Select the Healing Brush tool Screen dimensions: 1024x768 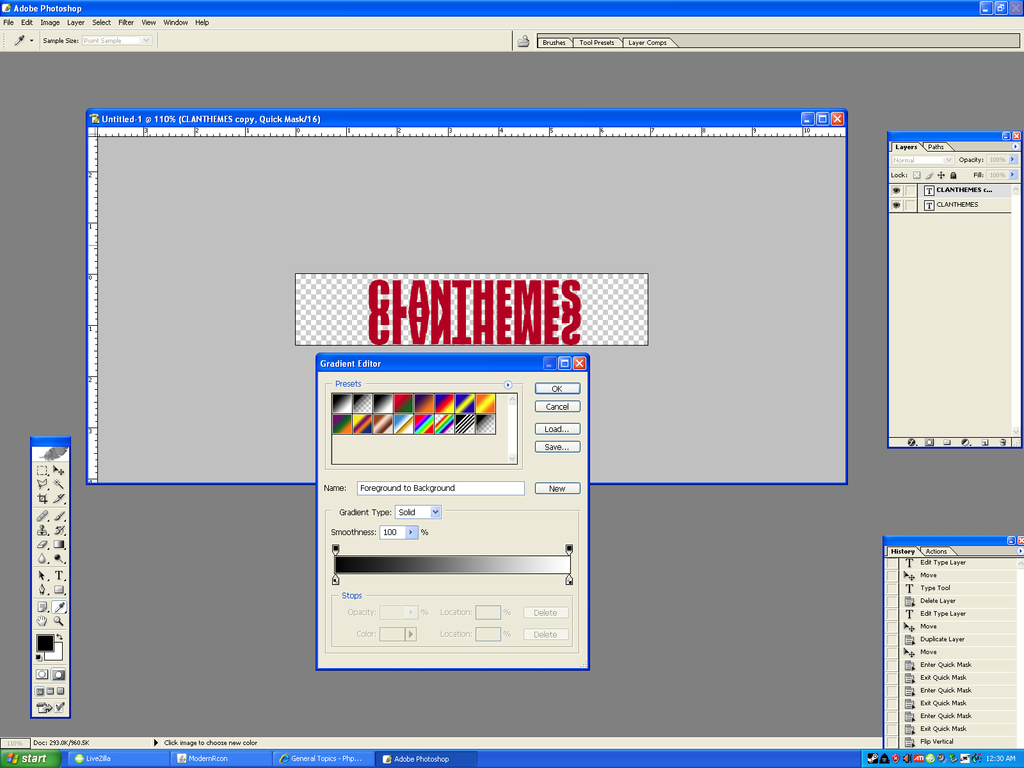42,516
